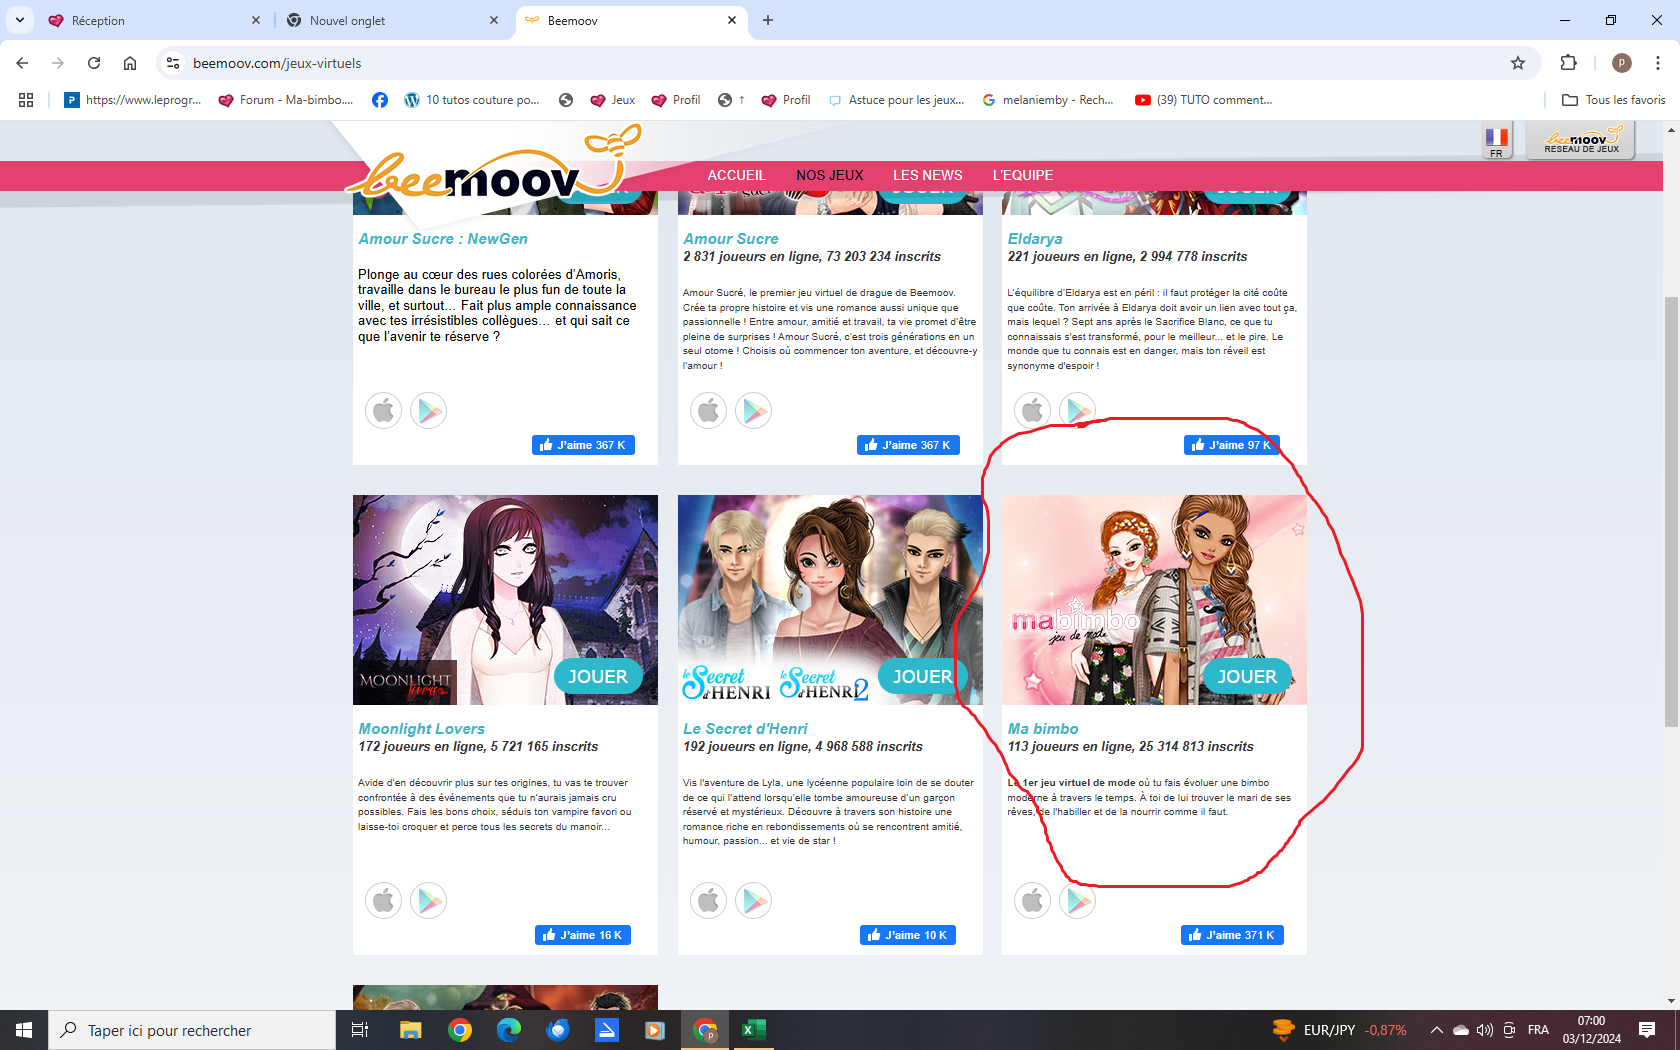The image size is (1680, 1050).
Task: Like Amour Sucre NewGen with J'aime 367 K
Action: [x=583, y=445]
